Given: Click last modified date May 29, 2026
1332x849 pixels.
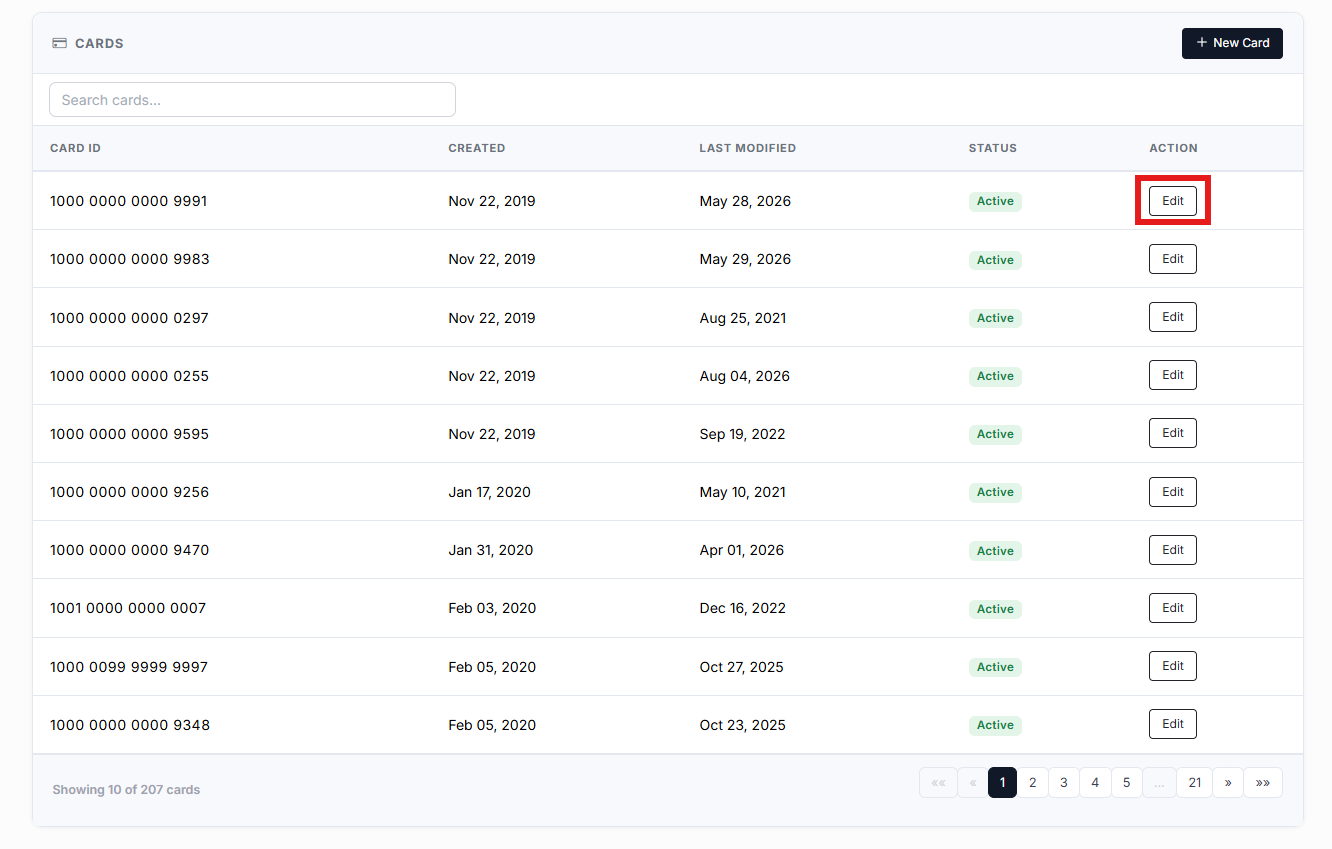Looking at the screenshot, I should click(x=745, y=259).
